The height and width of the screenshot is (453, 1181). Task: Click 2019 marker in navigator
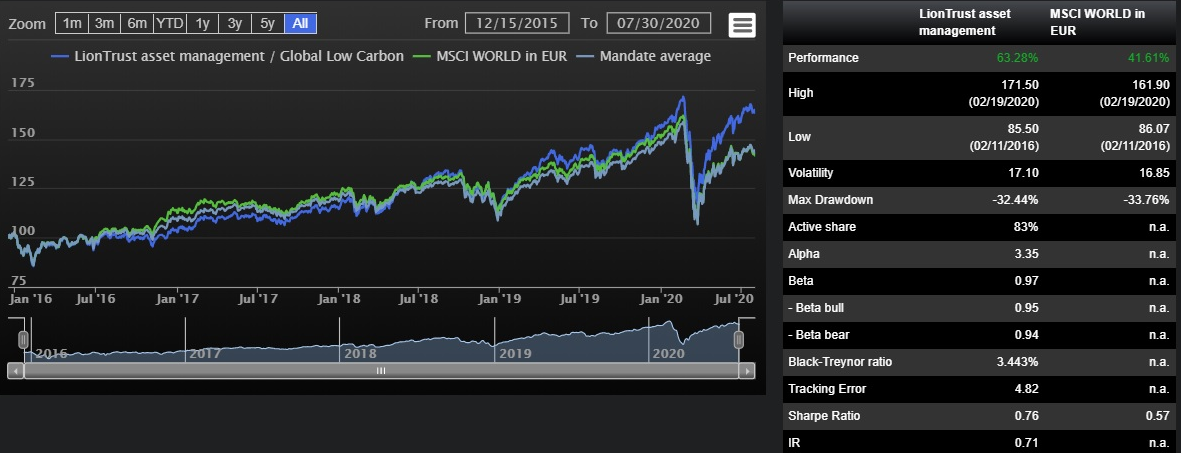point(515,354)
